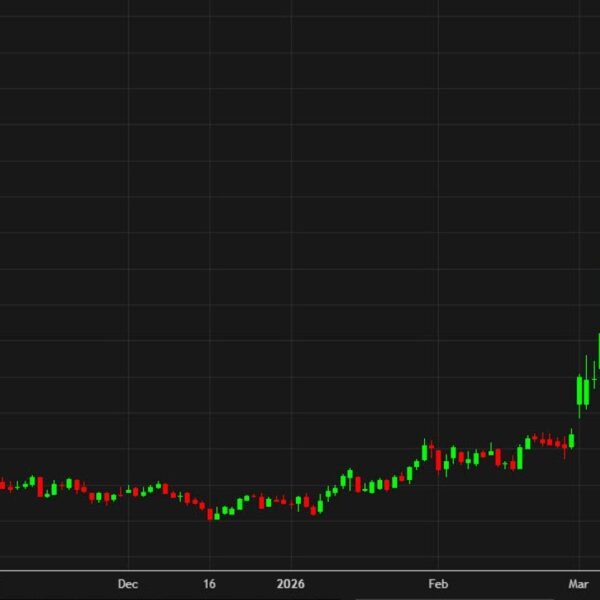
Task: Click the lowest red candle near December 16
Action: (211, 514)
